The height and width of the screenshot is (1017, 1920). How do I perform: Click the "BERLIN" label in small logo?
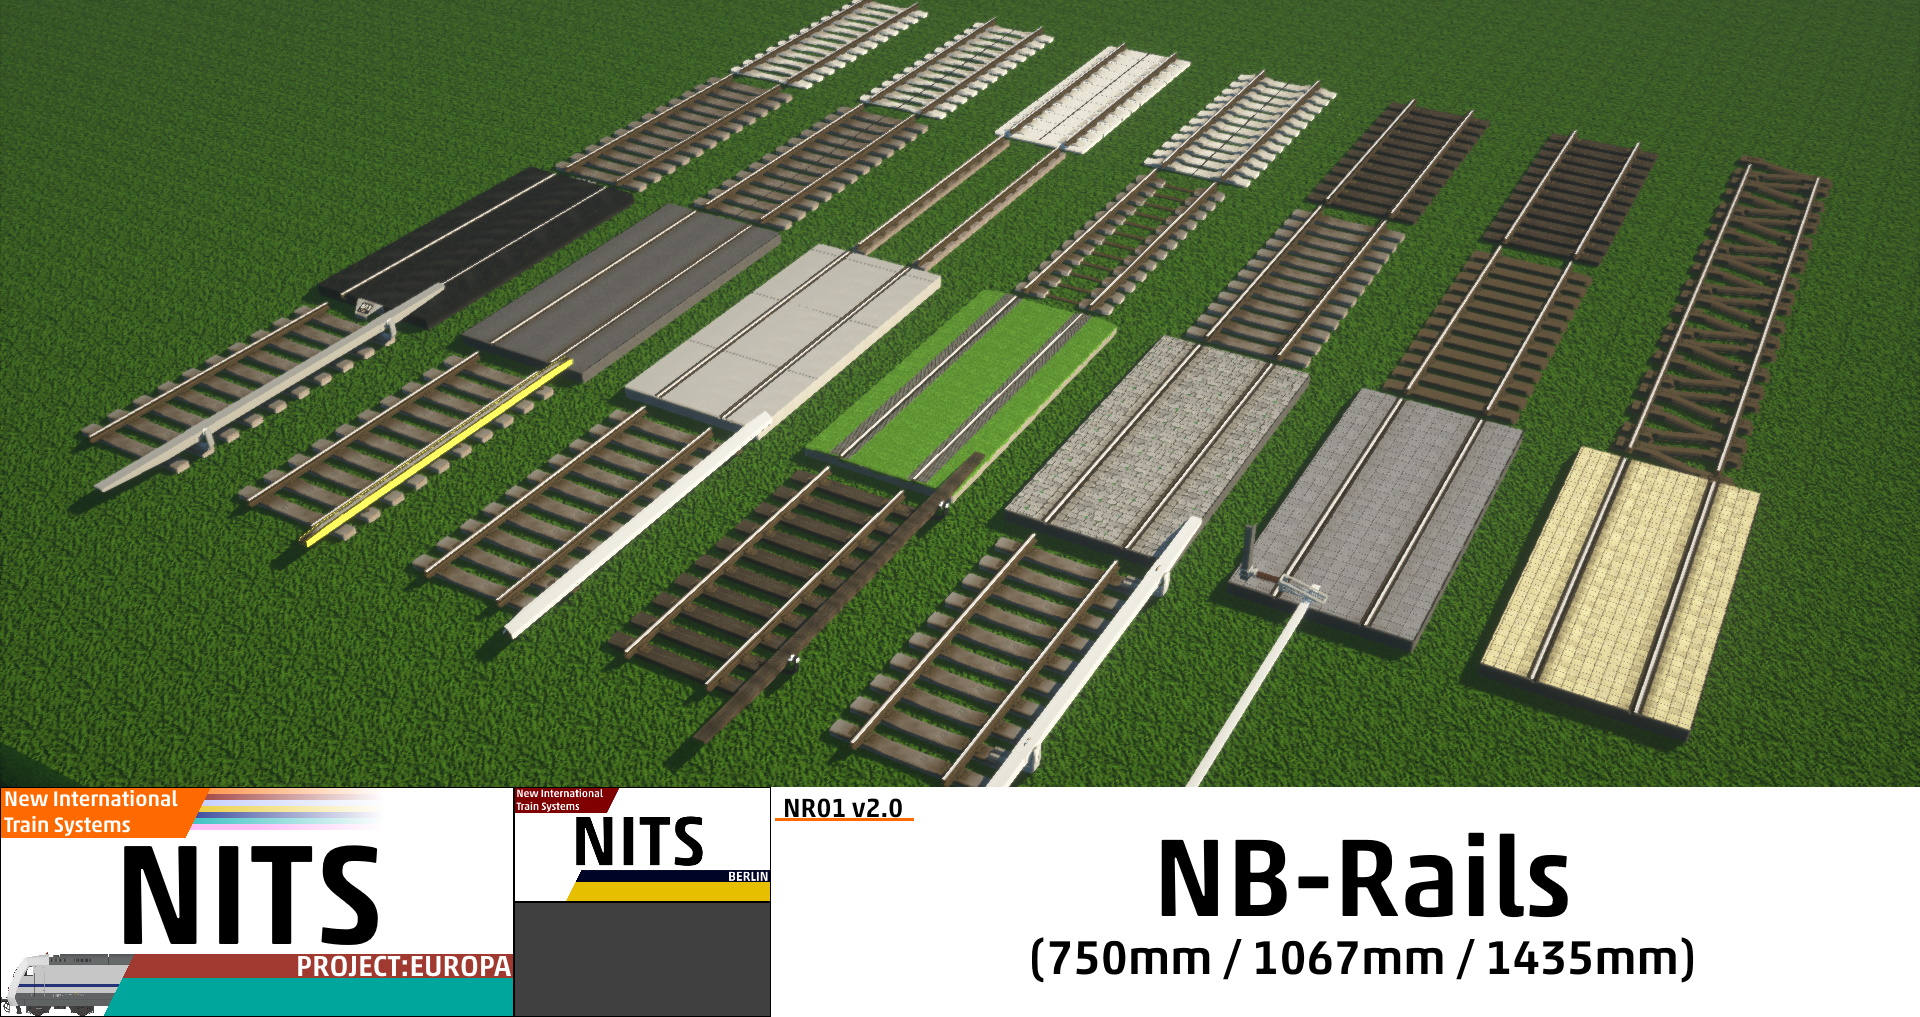click(x=748, y=876)
